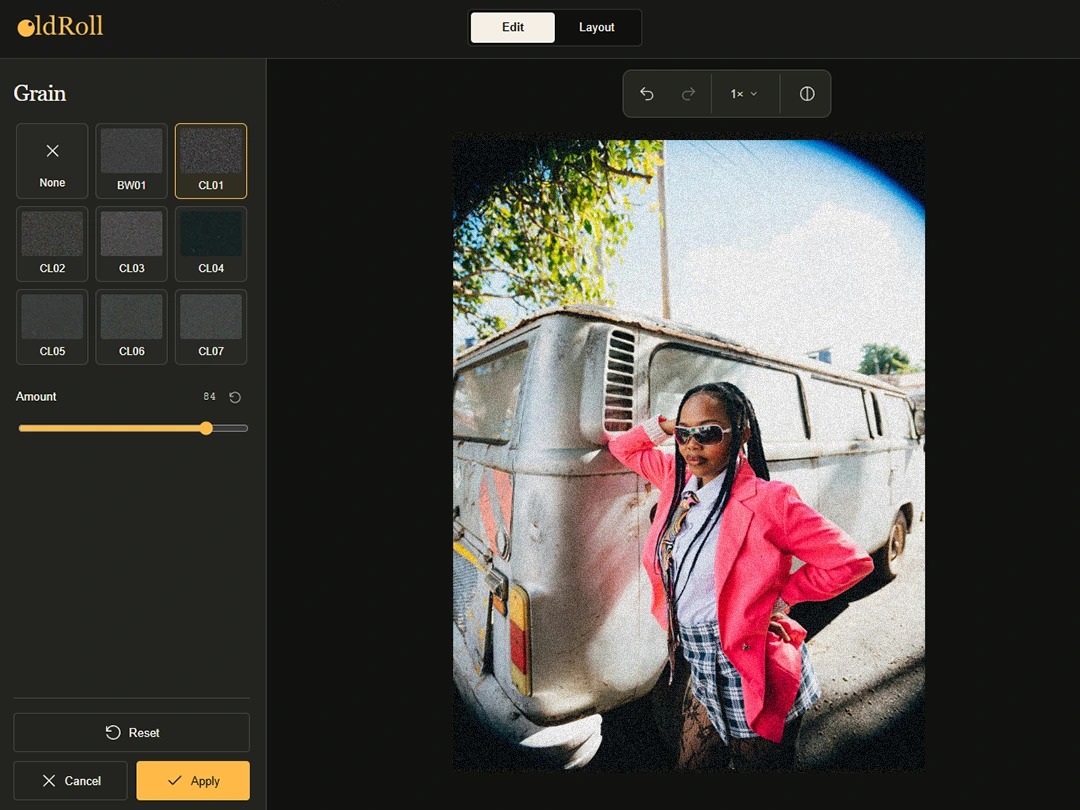Image resolution: width=1080 pixels, height=810 pixels.
Task: Choose the BW01 grain preset
Action: 132,161
